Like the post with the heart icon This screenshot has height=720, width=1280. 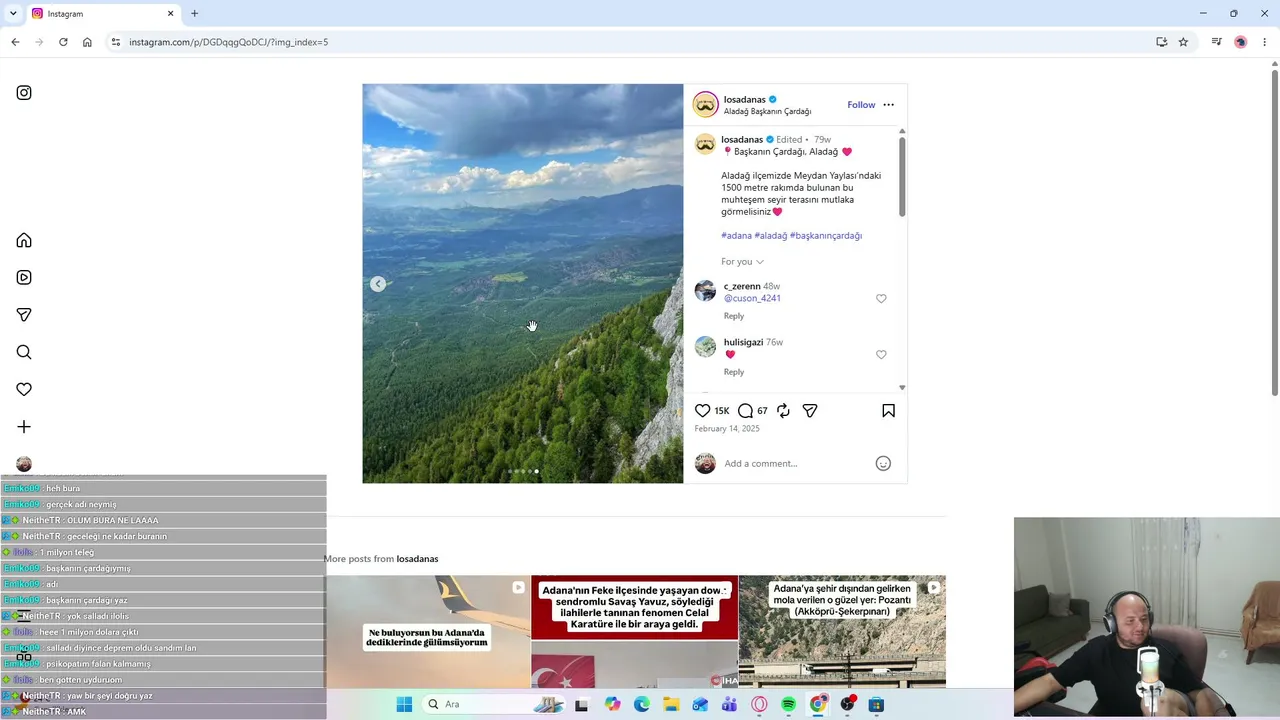pos(703,411)
